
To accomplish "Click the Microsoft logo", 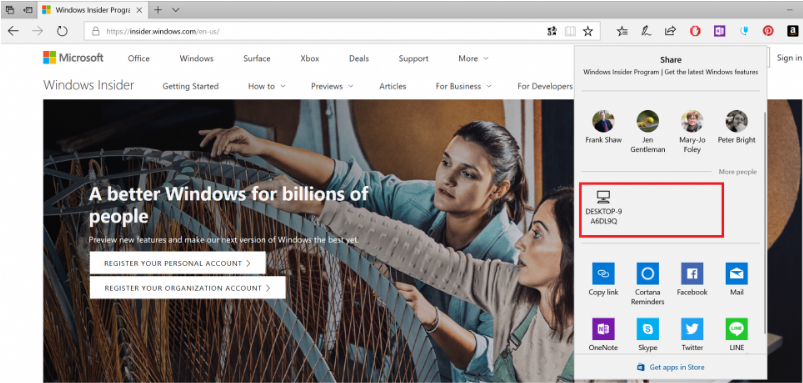I will click(73, 58).
